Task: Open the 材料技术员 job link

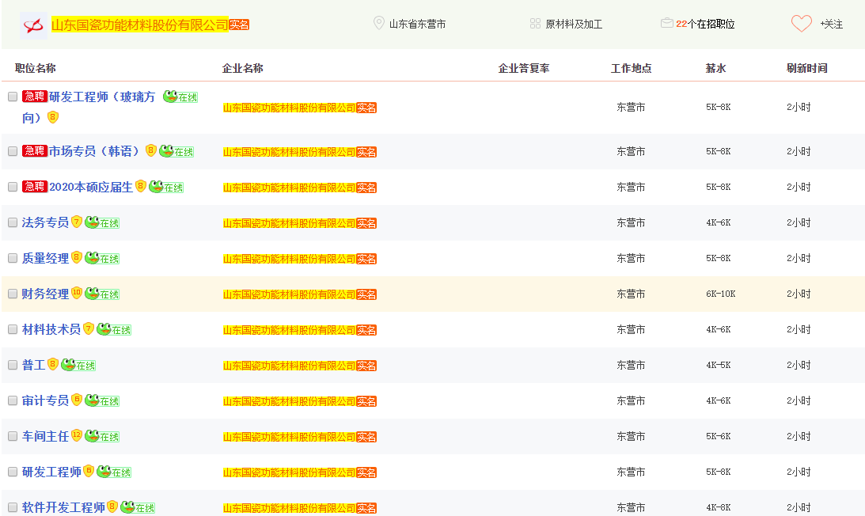Action: click(x=51, y=329)
